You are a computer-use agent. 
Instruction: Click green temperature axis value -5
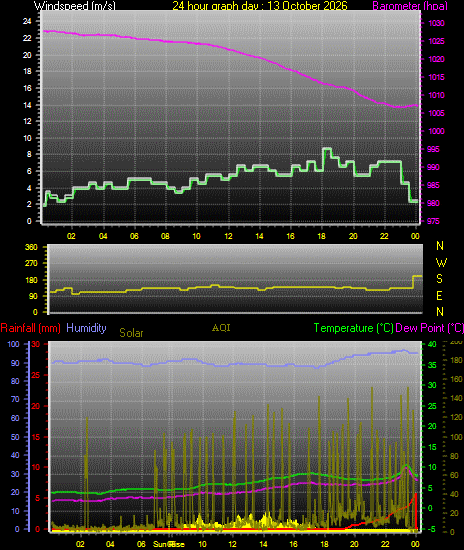pyautogui.click(x=432, y=529)
